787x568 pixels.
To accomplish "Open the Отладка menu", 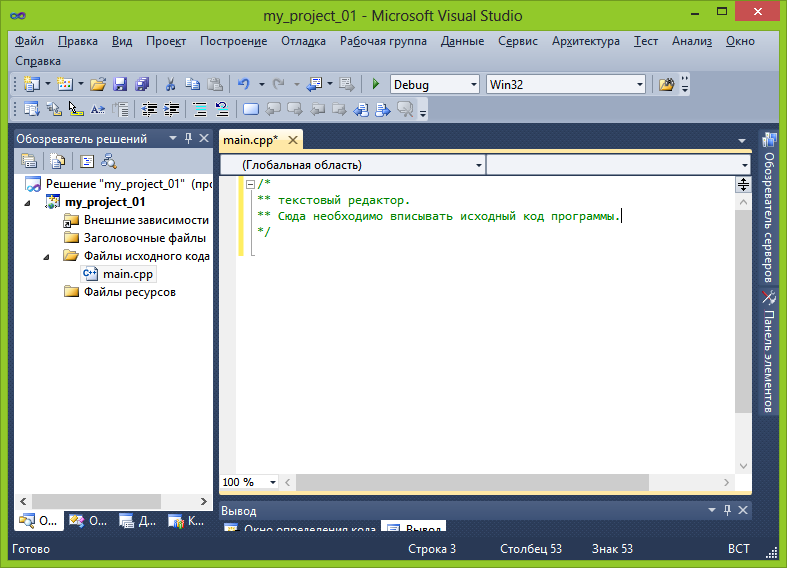I will coord(303,41).
